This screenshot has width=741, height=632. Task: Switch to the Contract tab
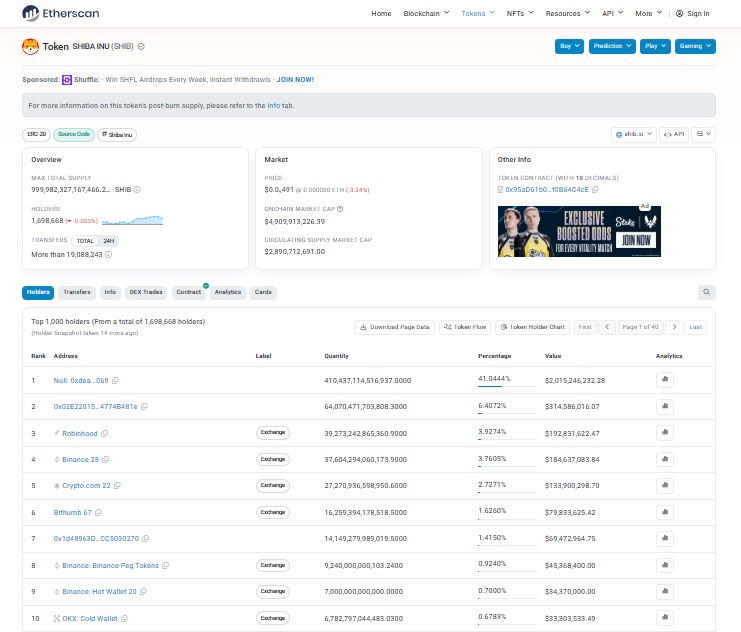189,292
